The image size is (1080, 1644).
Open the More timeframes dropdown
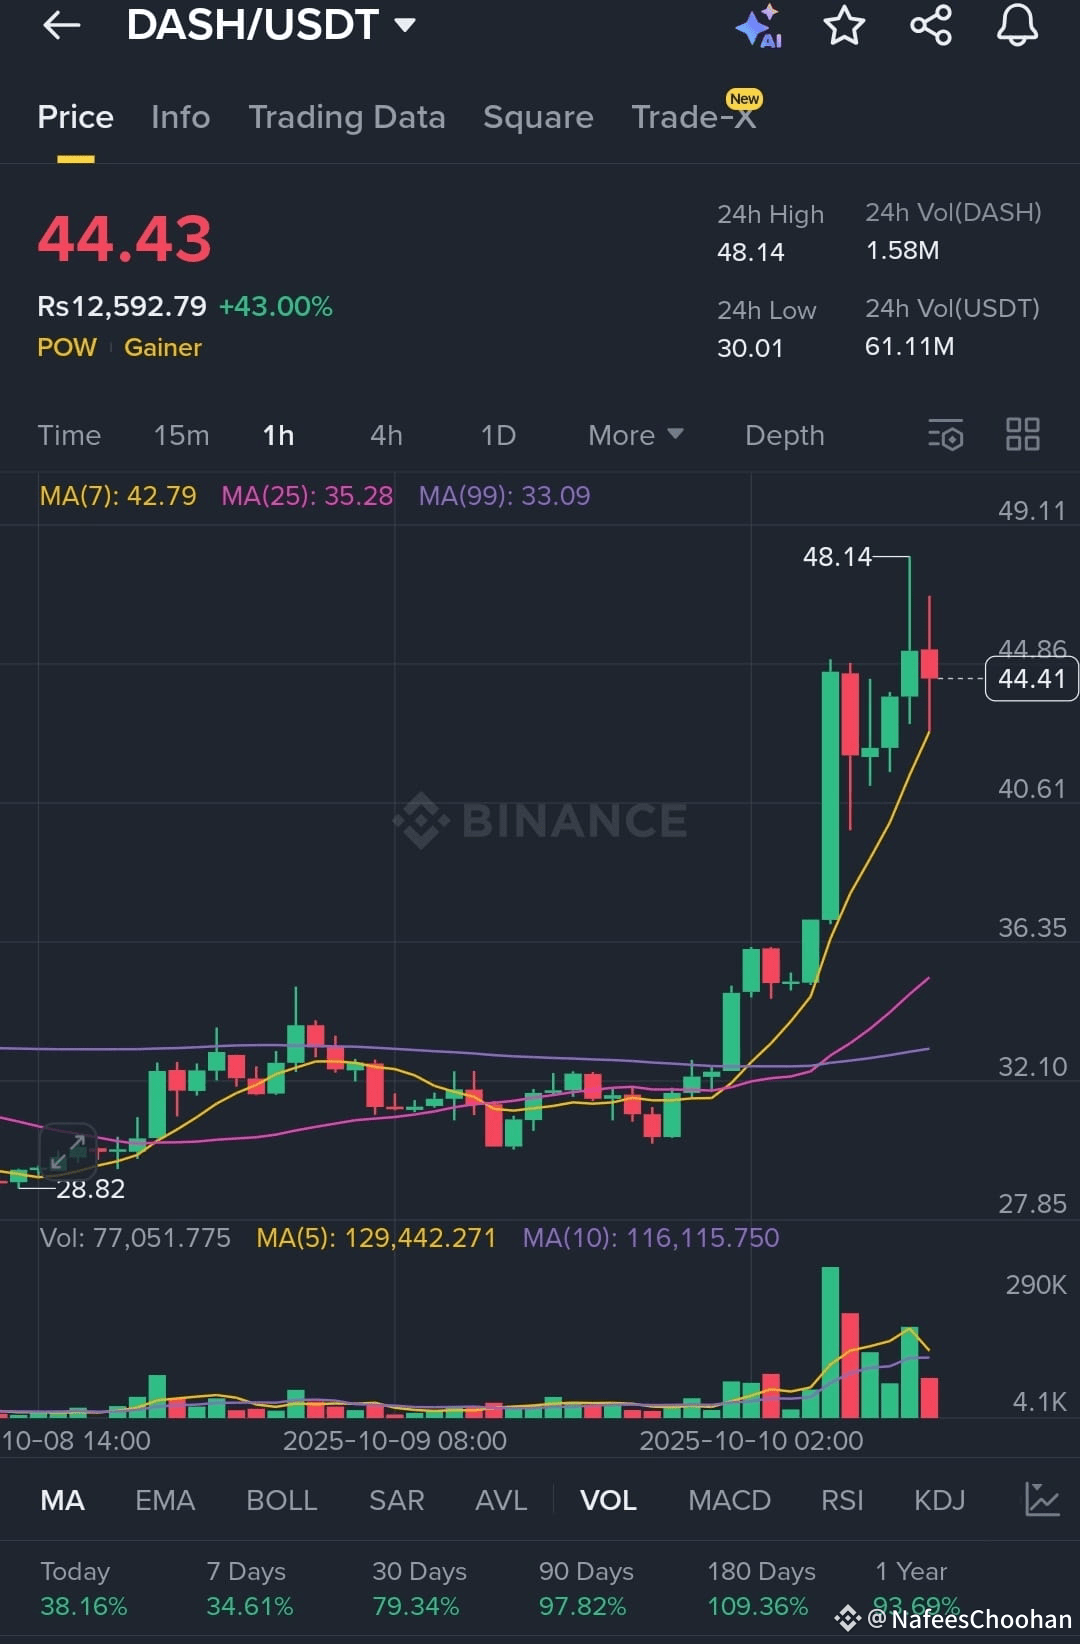635,435
